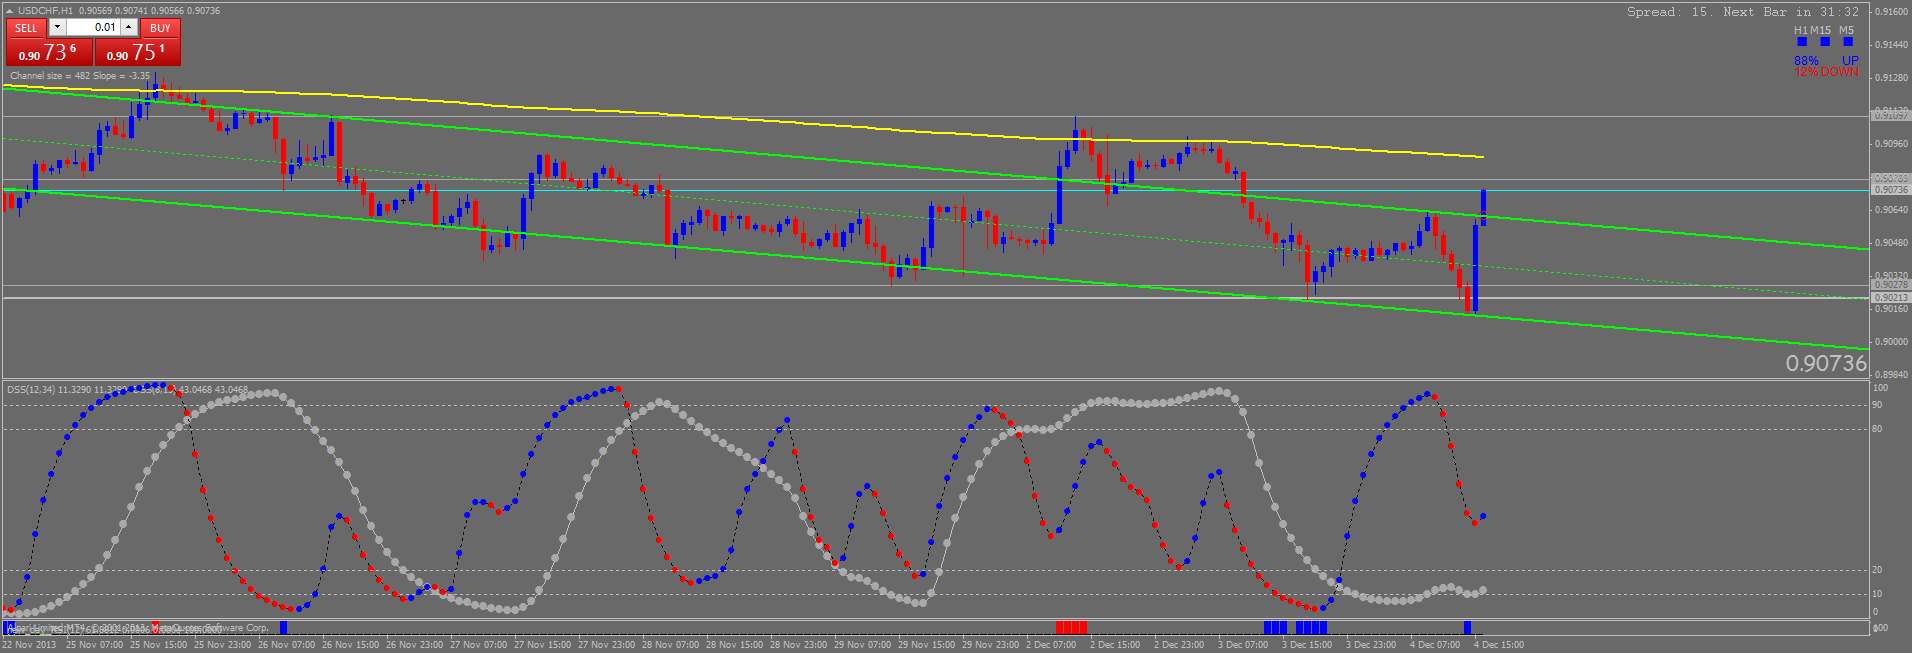Decrease lot volume with the down arrow
The image size is (1912, 653).
click(57, 28)
